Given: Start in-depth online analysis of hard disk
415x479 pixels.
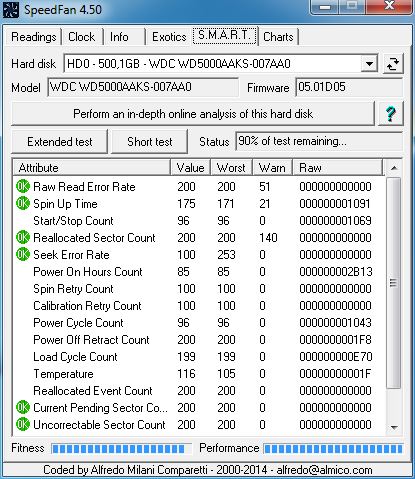Looking at the screenshot, I should [193, 114].
